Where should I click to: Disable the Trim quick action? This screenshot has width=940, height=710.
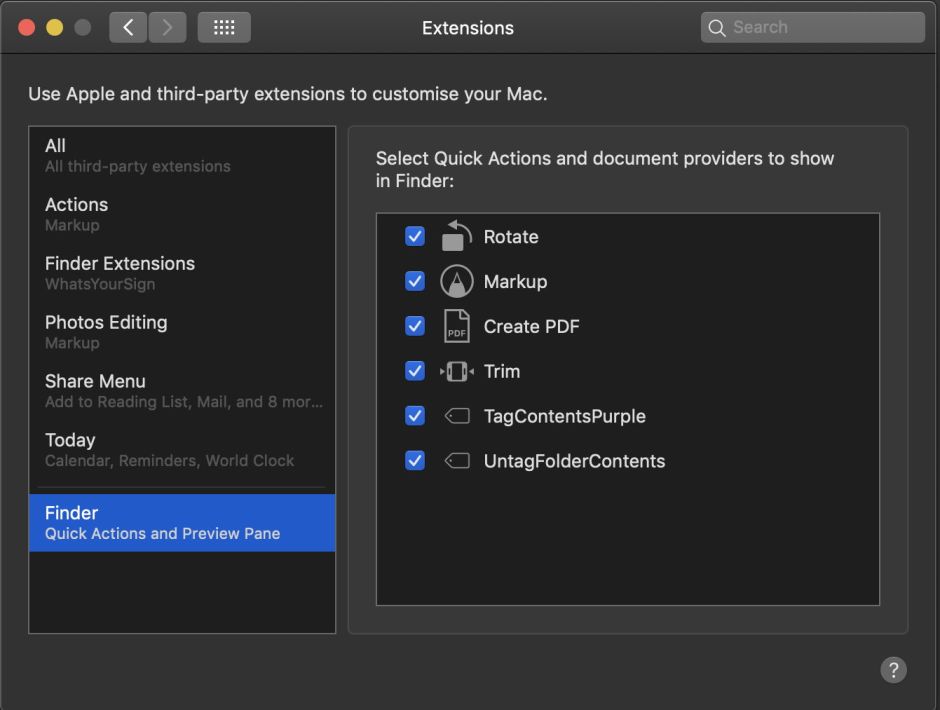pyautogui.click(x=414, y=371)
